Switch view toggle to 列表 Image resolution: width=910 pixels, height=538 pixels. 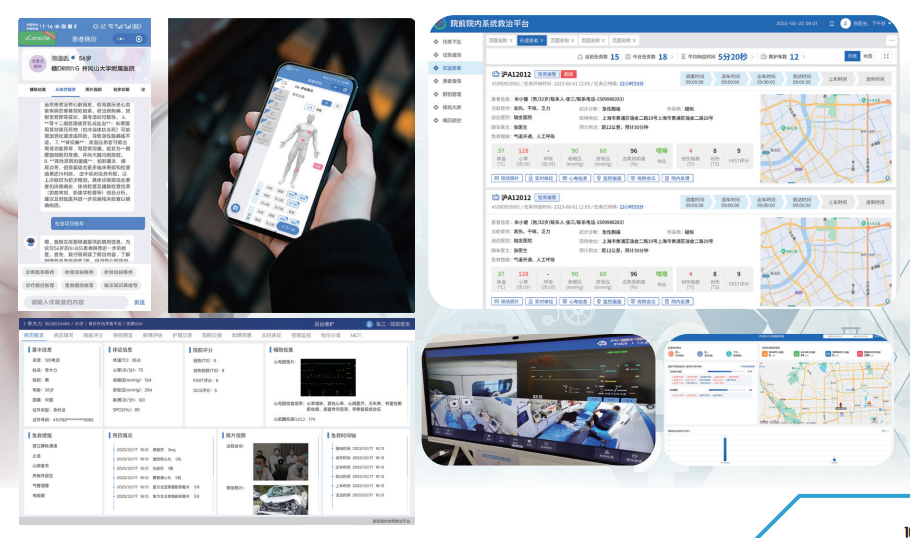tap(850, 57)
